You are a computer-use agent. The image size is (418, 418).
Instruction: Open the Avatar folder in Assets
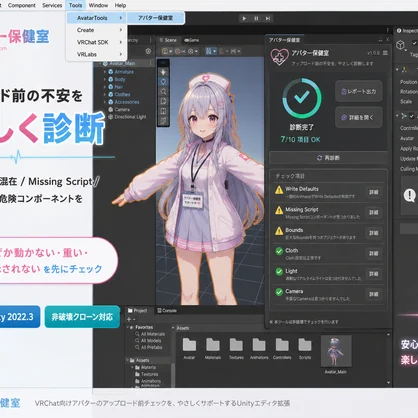[189, 348]
